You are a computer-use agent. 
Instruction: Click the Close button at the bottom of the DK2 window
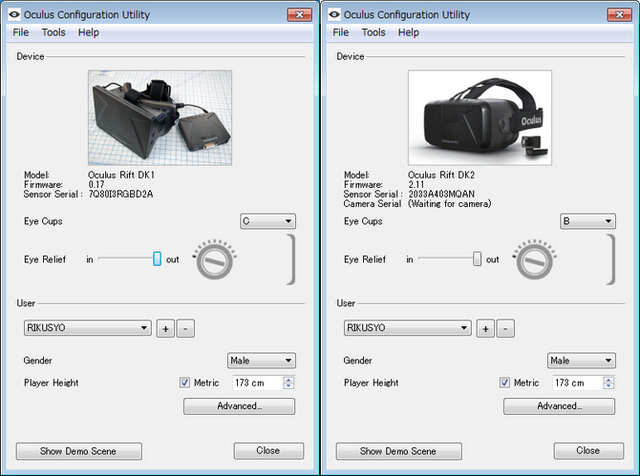pos(589,451)
